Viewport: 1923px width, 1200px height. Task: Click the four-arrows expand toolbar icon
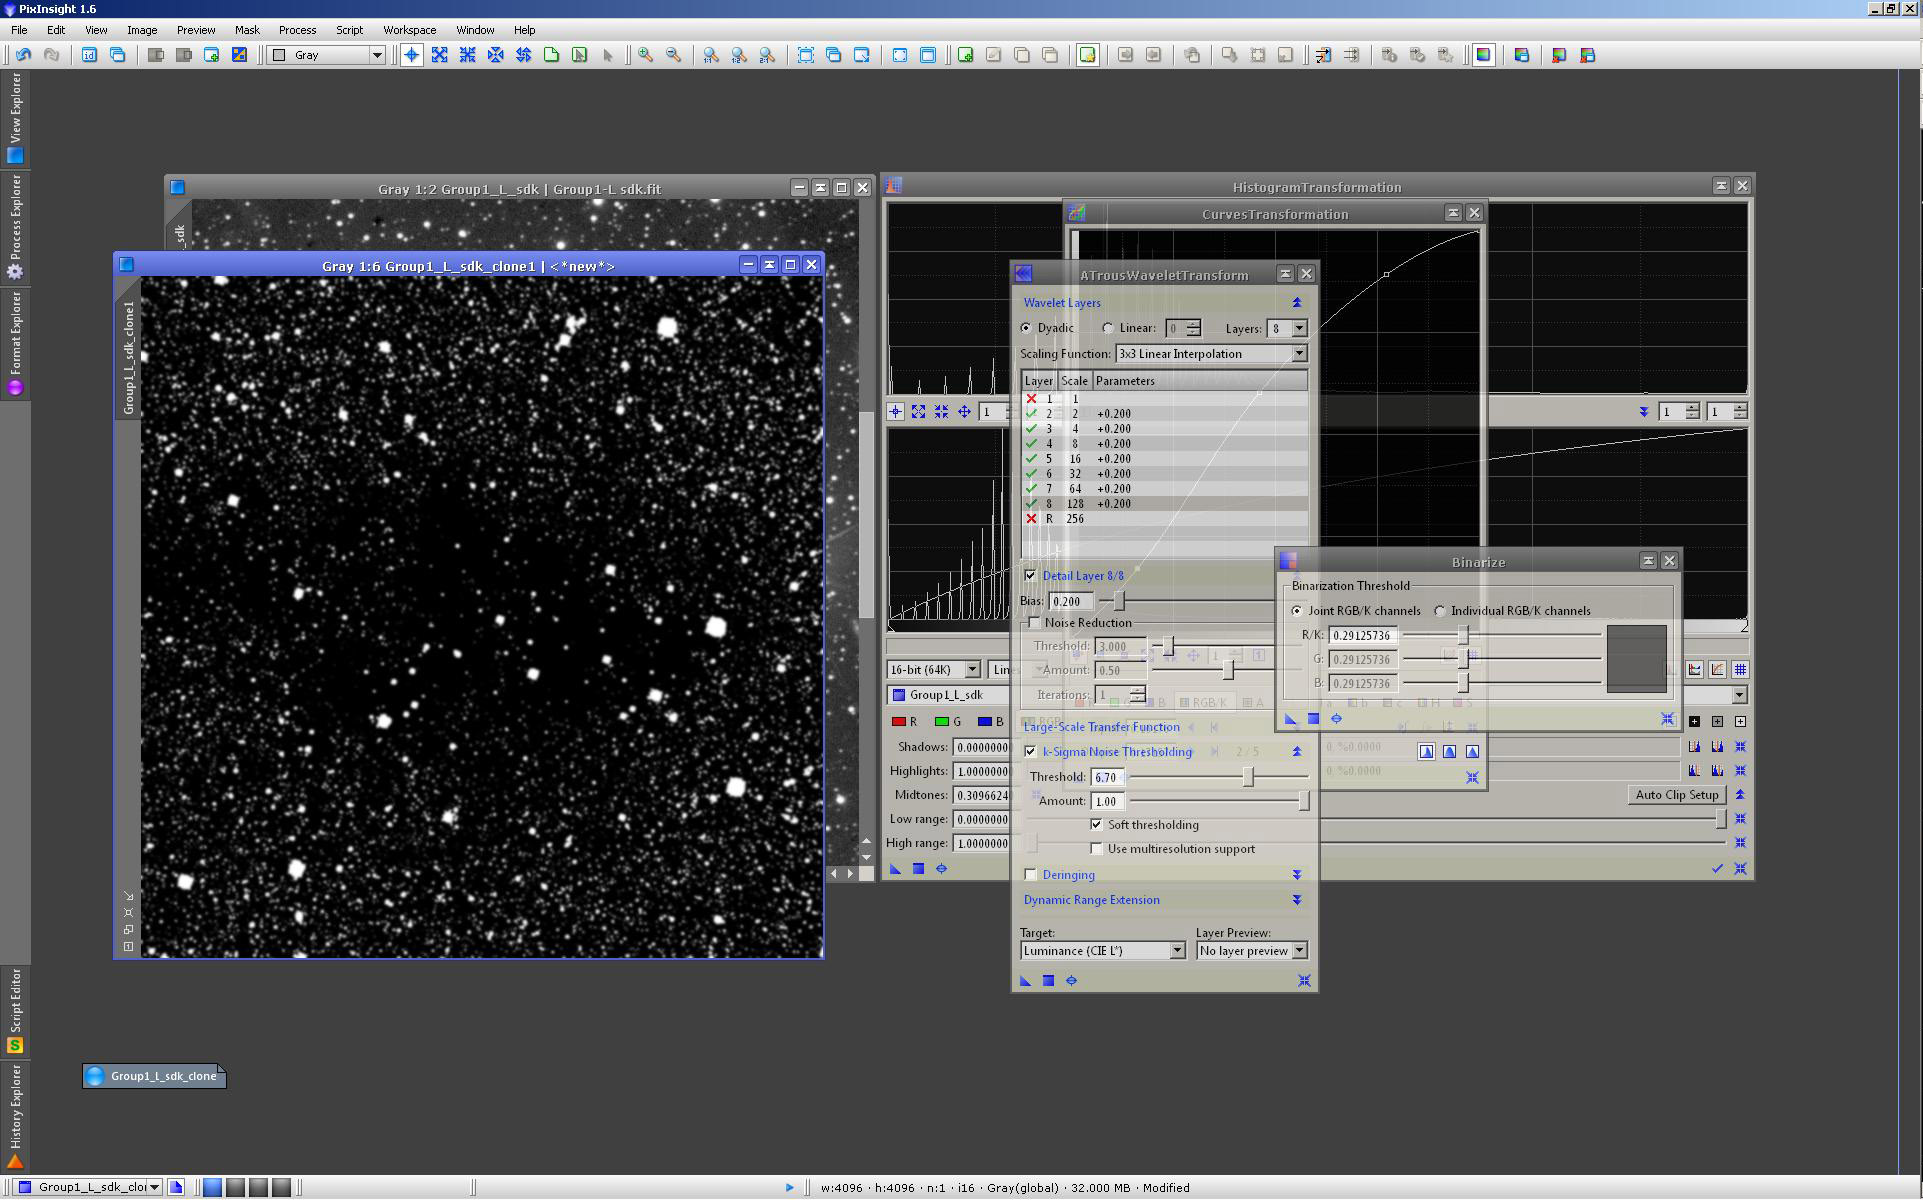[x=439, y=55]
